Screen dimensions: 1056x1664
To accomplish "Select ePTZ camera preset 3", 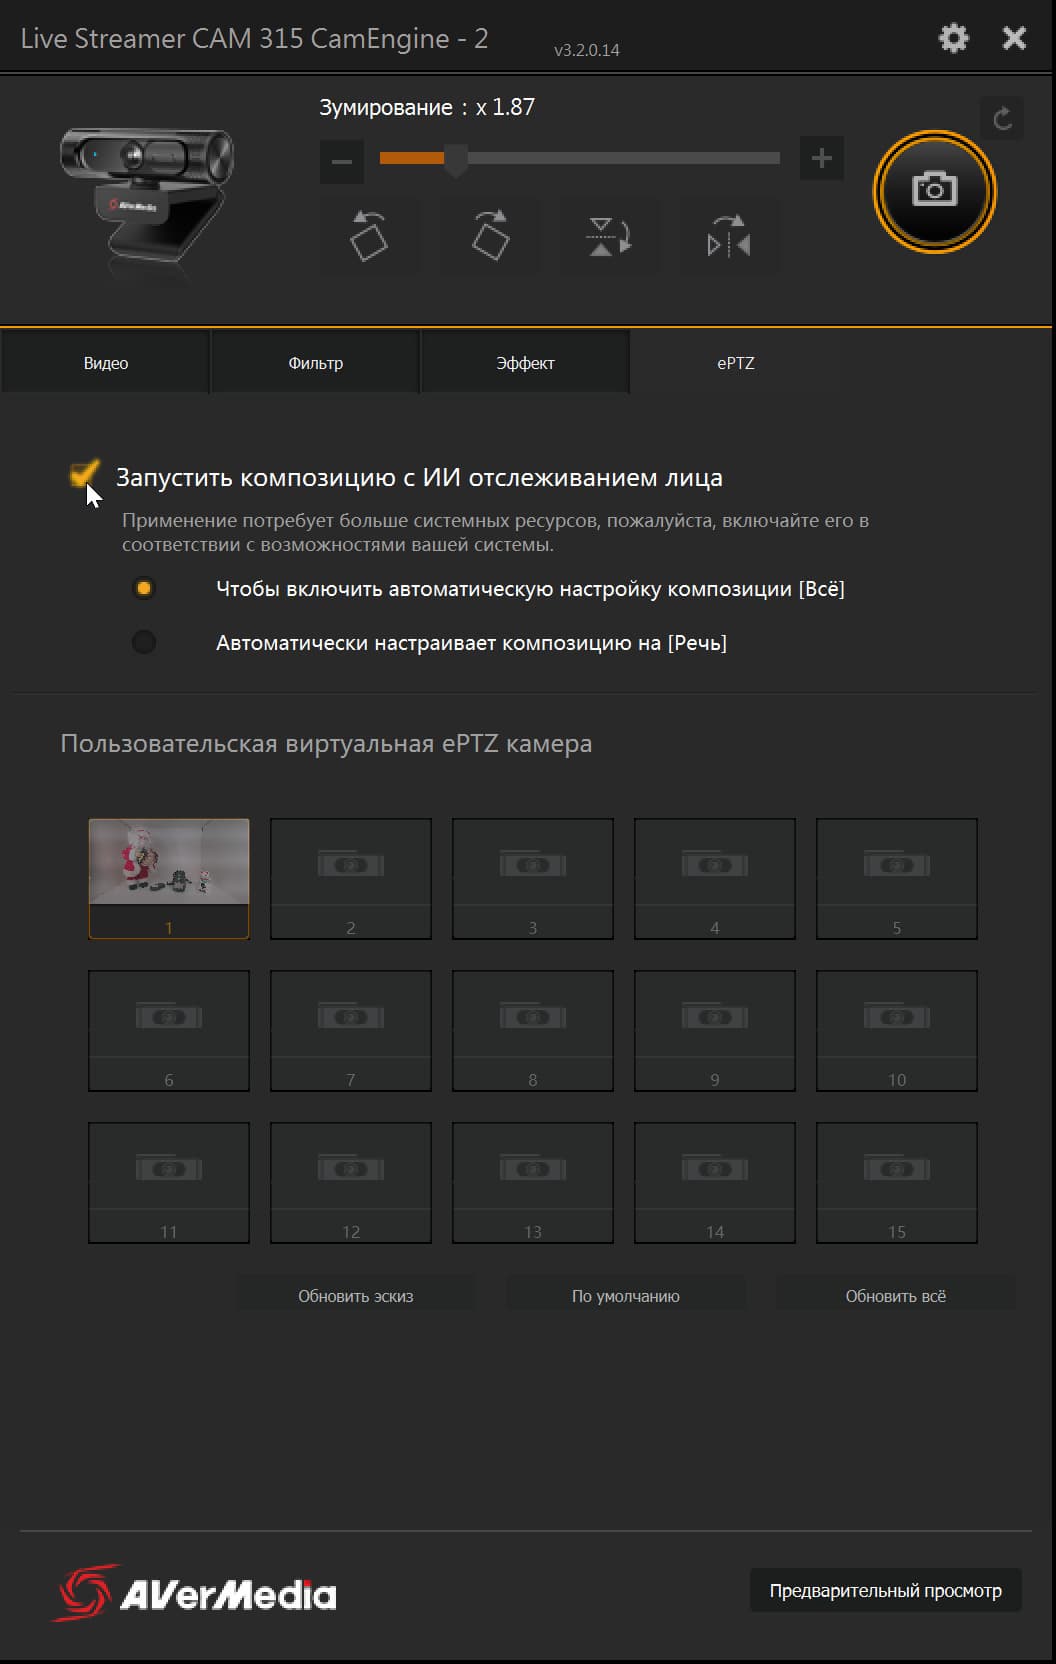I will click(x=533, y=878).
